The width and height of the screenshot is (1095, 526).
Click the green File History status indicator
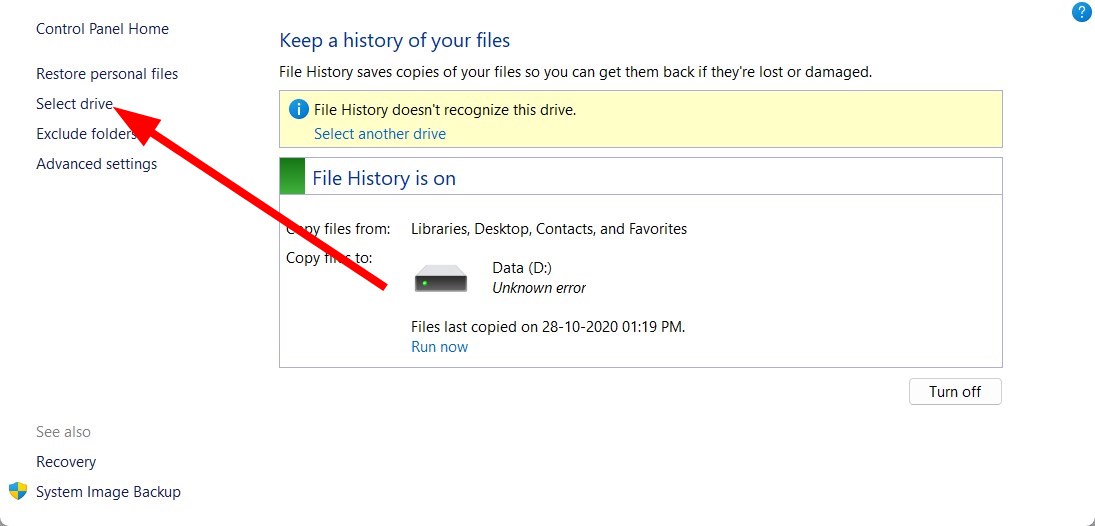pyautogui.click(x=292, y=176)
